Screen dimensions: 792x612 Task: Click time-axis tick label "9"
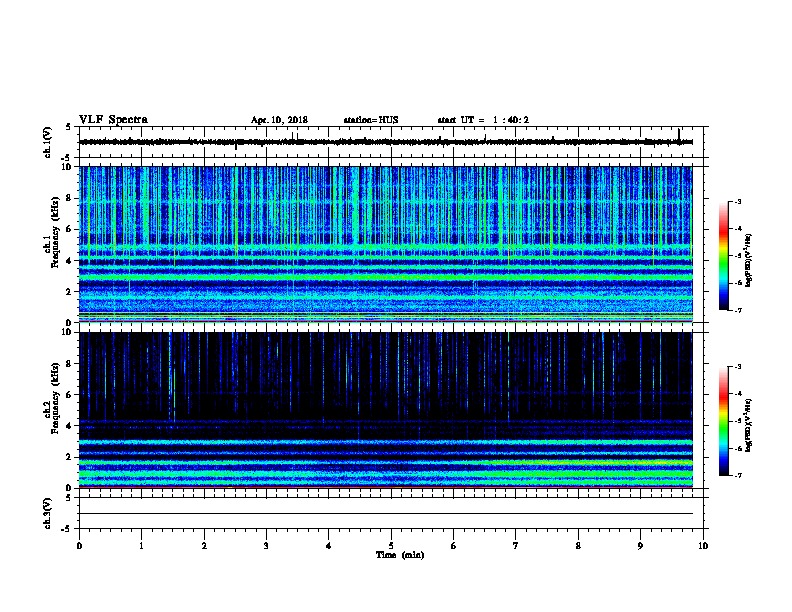click(640, 546)
